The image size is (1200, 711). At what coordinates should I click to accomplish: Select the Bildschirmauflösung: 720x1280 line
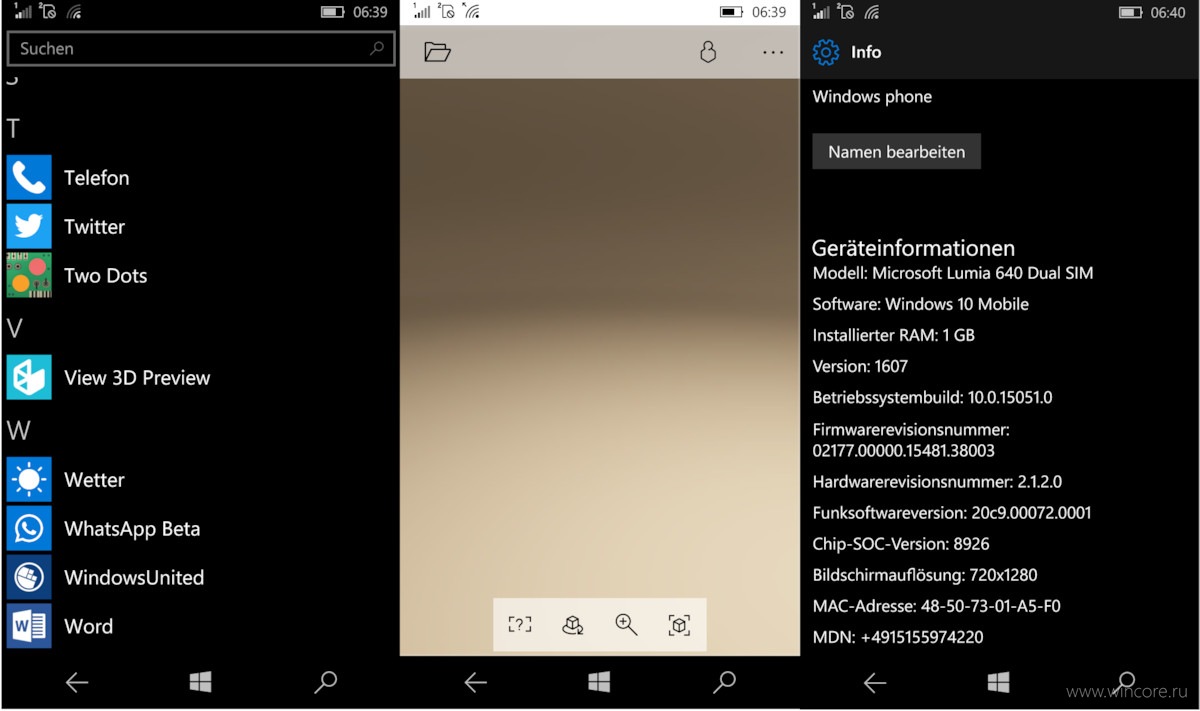point(925,575)
